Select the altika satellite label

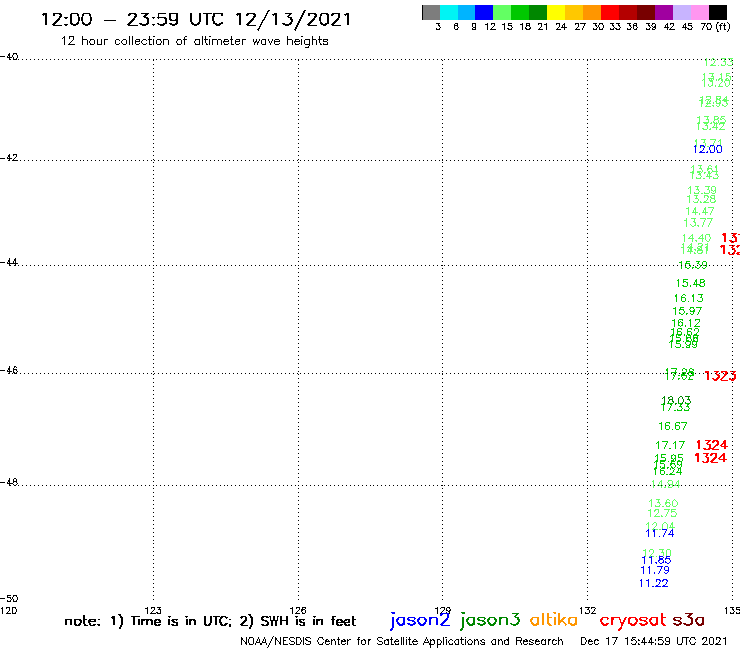pos(553,619)
